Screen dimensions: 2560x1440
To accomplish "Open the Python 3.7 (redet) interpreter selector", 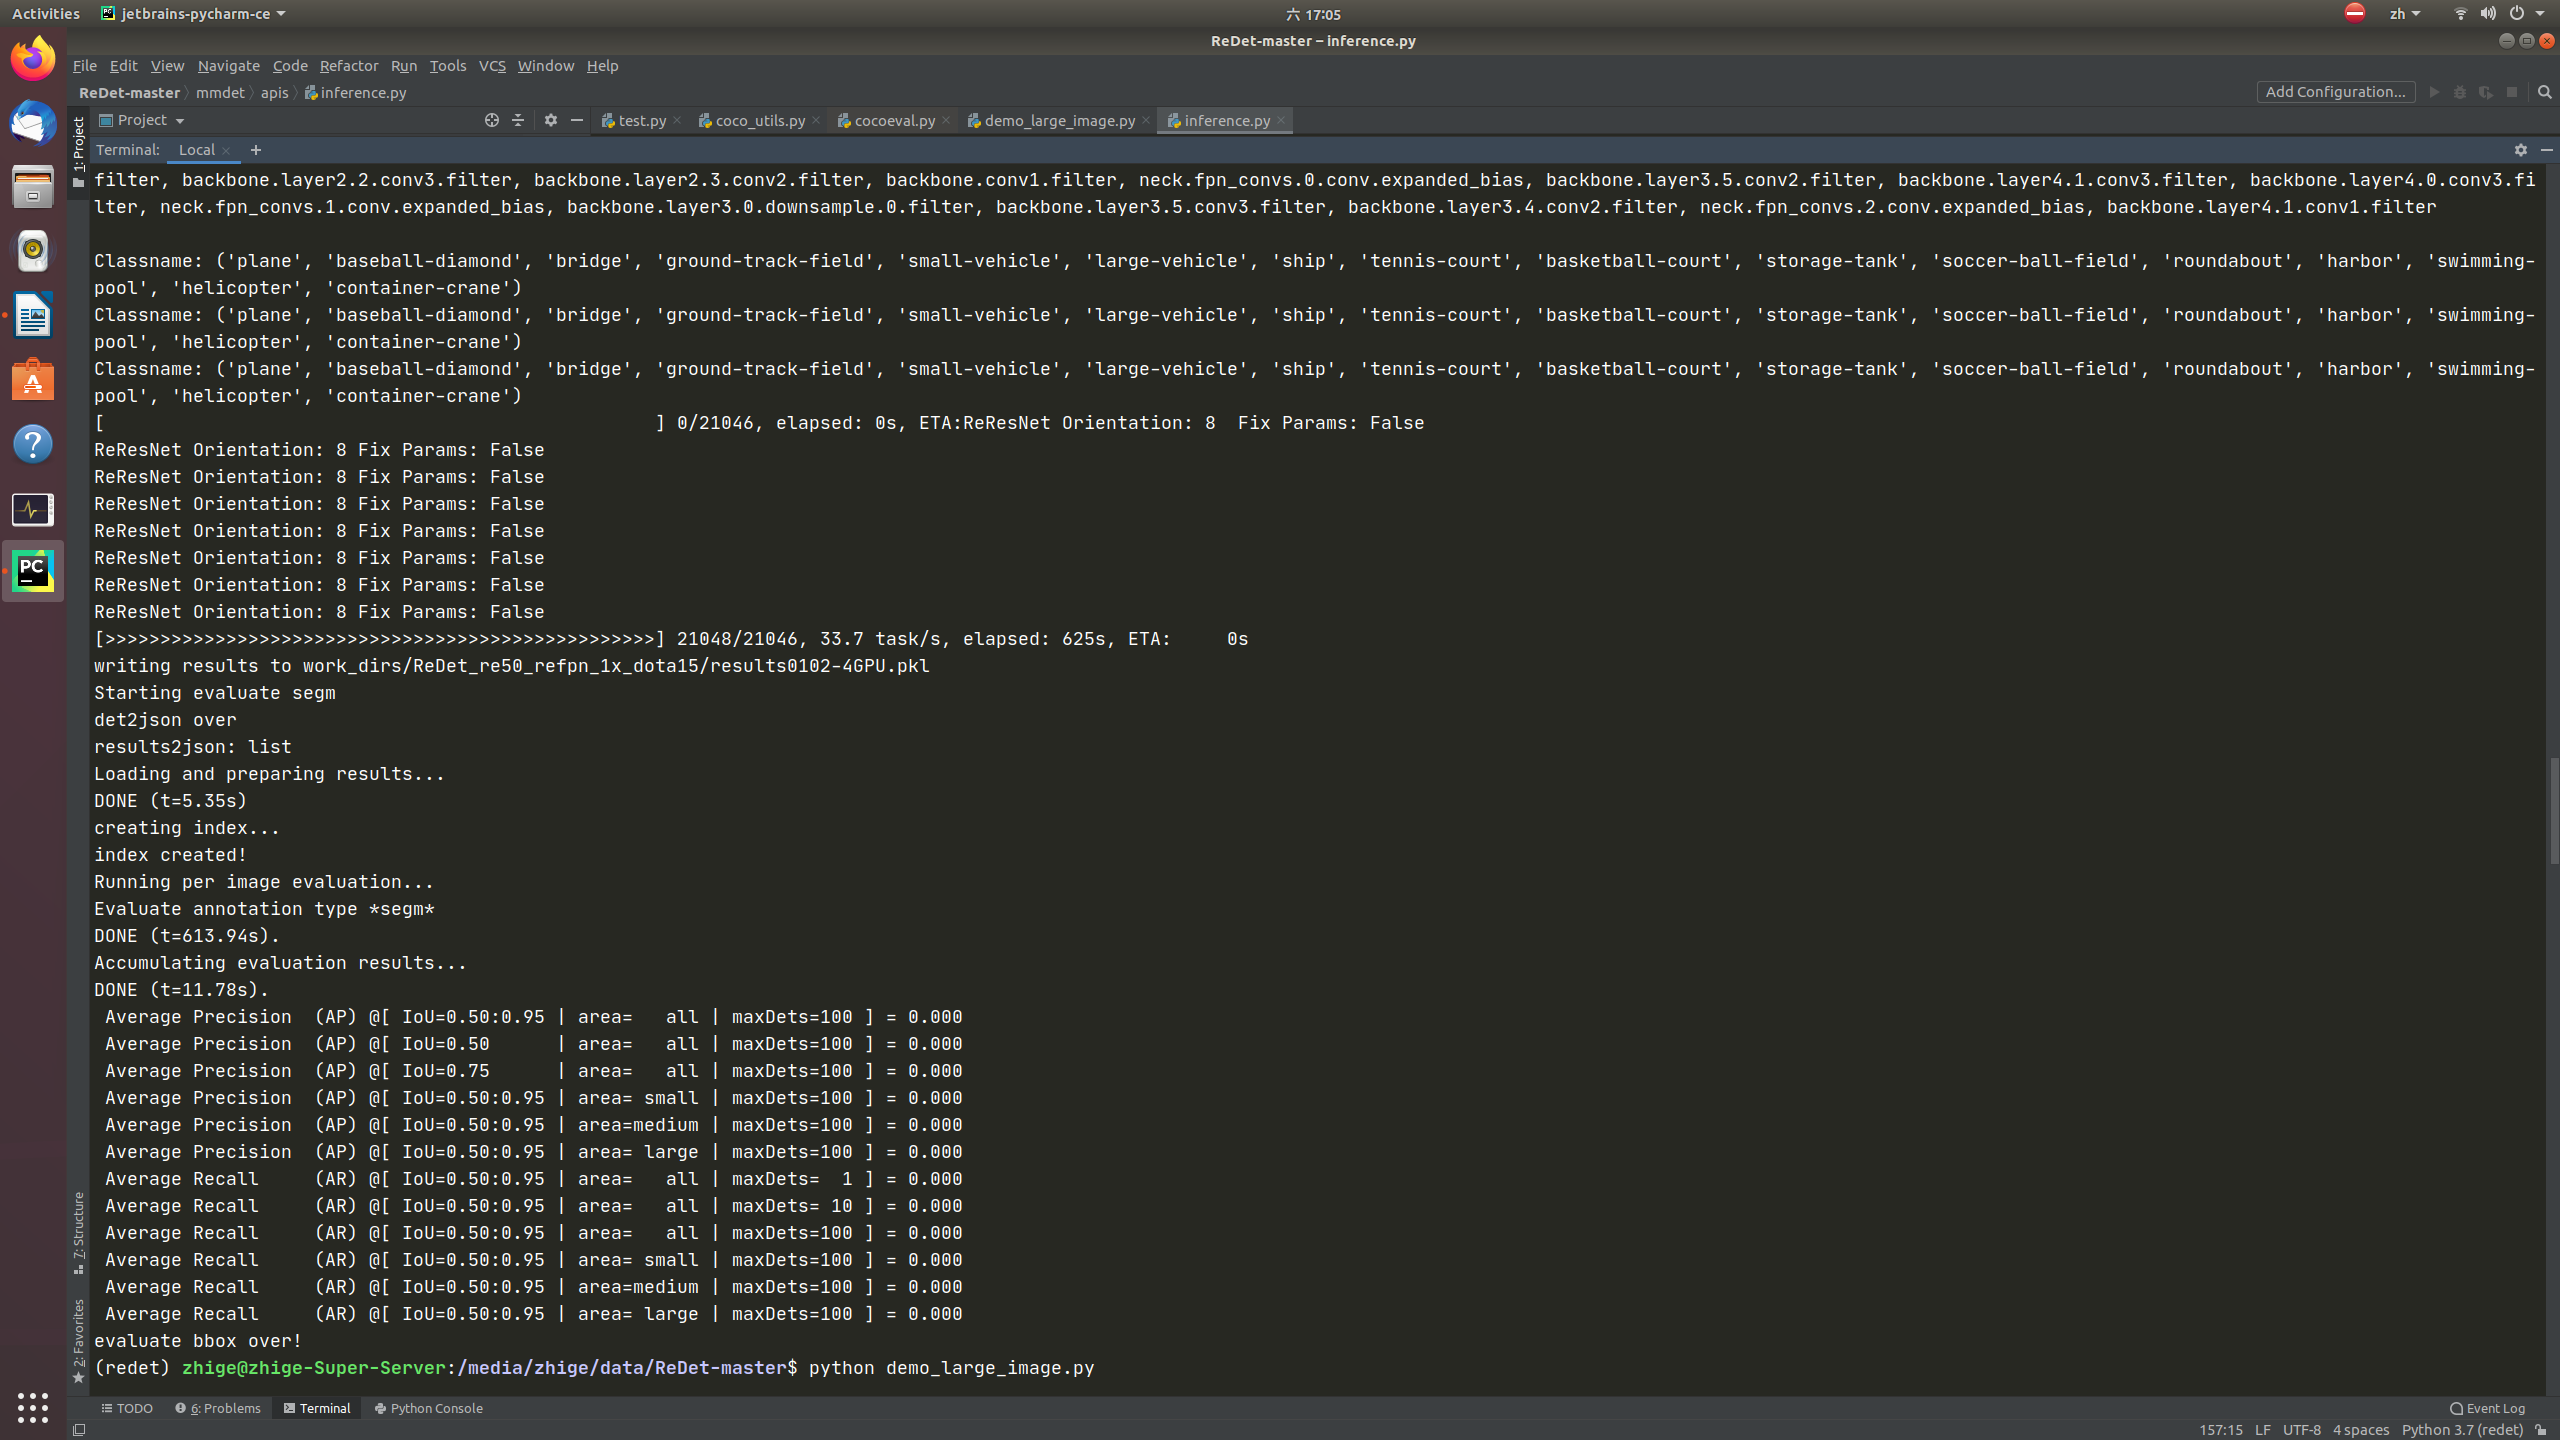I will click(2461, 1430).
